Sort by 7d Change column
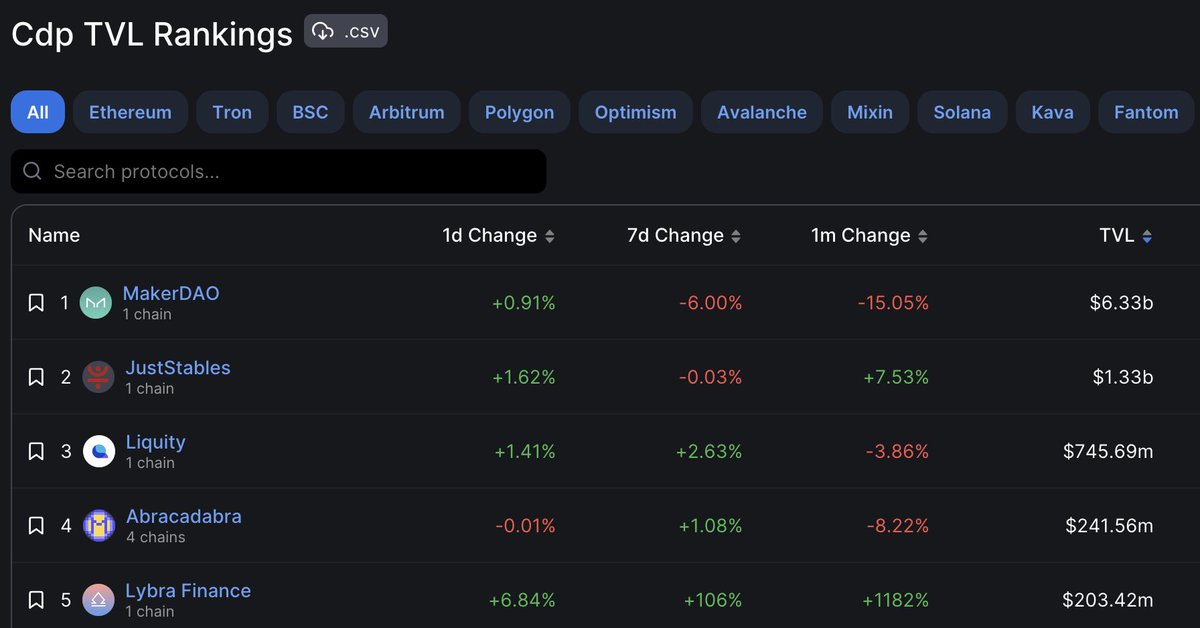The height and width of the screenshot is (628, 1200). (x=684, y=236)
